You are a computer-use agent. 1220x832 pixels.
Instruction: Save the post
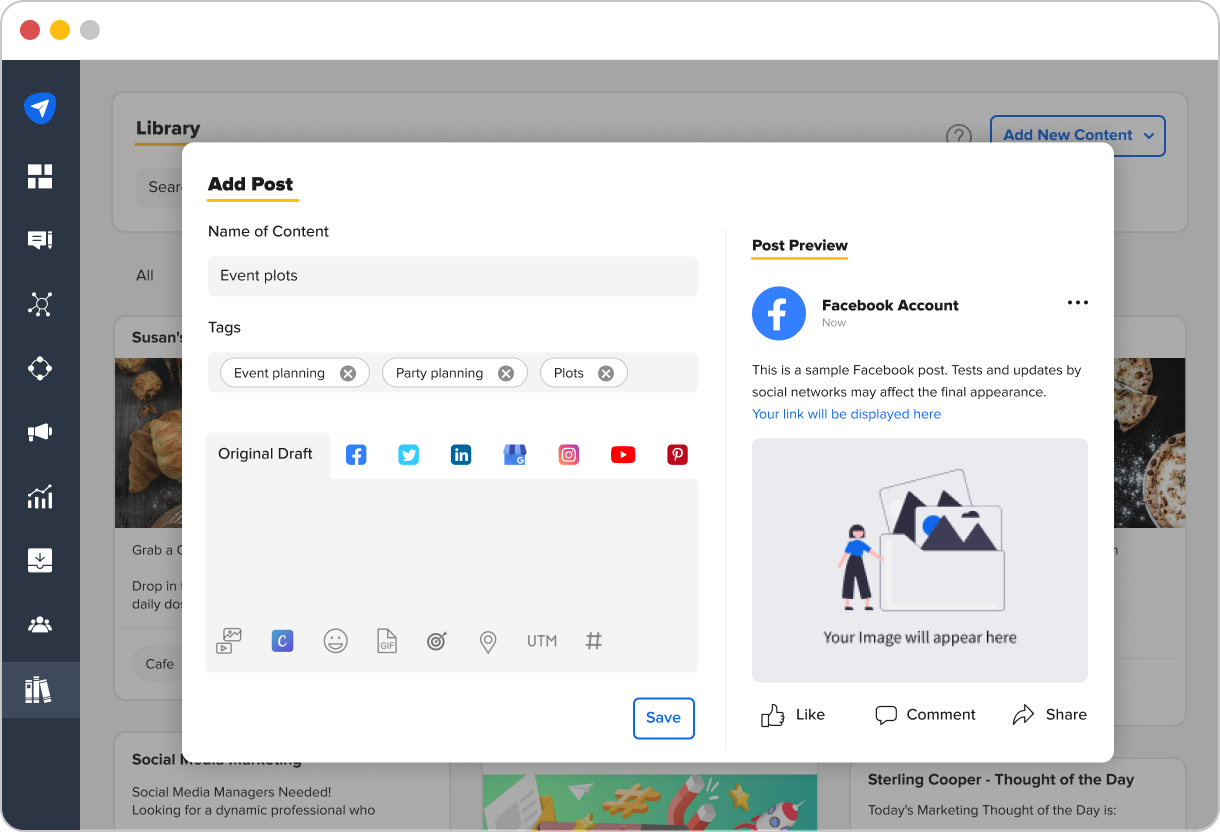[x=664, y=718]
